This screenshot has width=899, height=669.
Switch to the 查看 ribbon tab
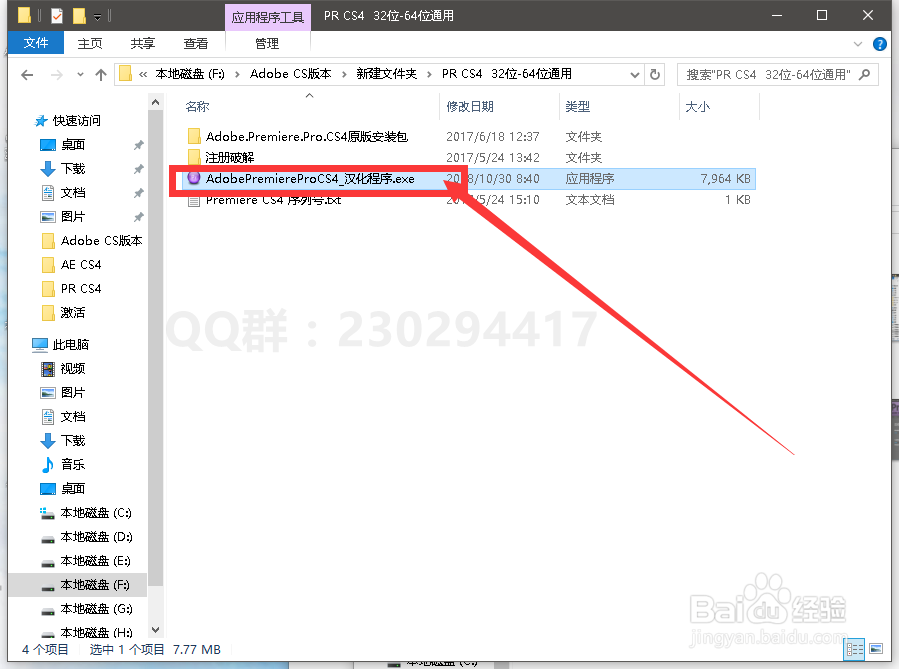pyautogui.click(x=196, y=44)
